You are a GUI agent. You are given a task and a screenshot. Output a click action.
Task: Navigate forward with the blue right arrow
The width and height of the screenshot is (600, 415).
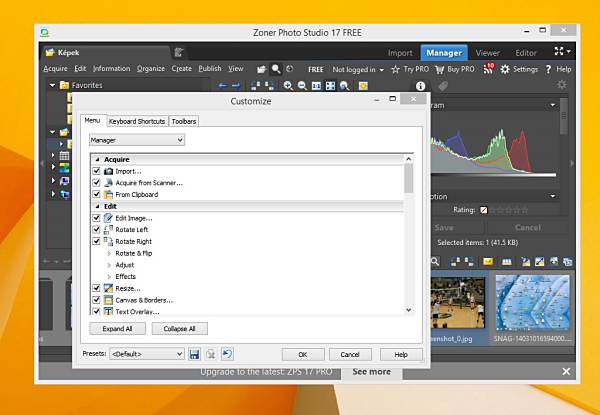point(236,86)
